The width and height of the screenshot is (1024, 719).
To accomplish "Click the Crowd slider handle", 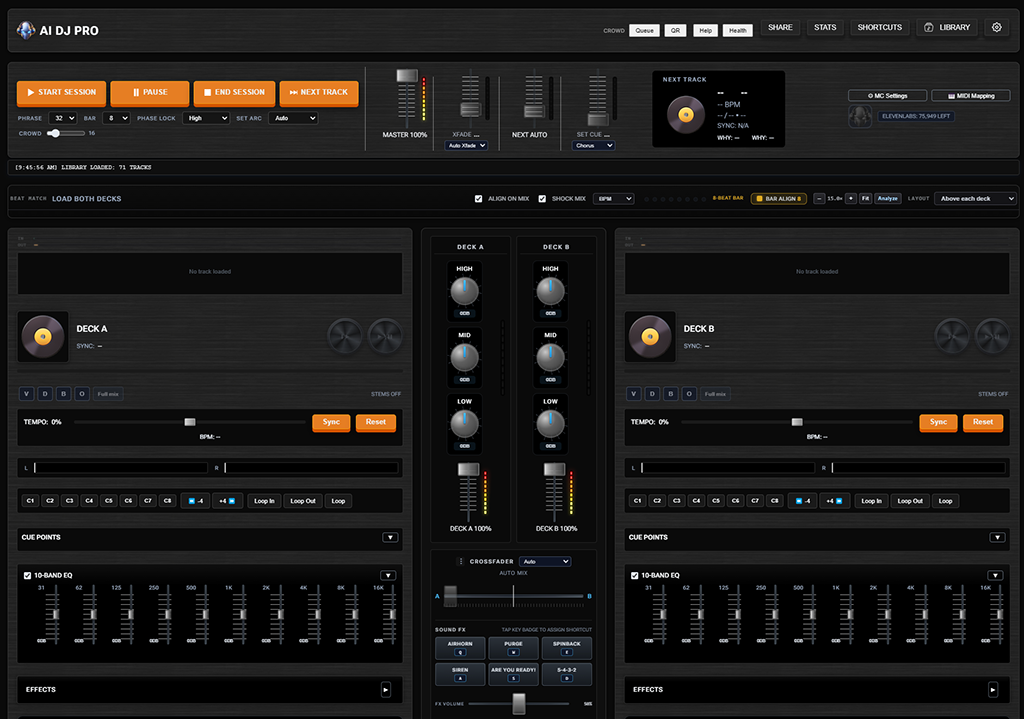I will coord(55,133).
